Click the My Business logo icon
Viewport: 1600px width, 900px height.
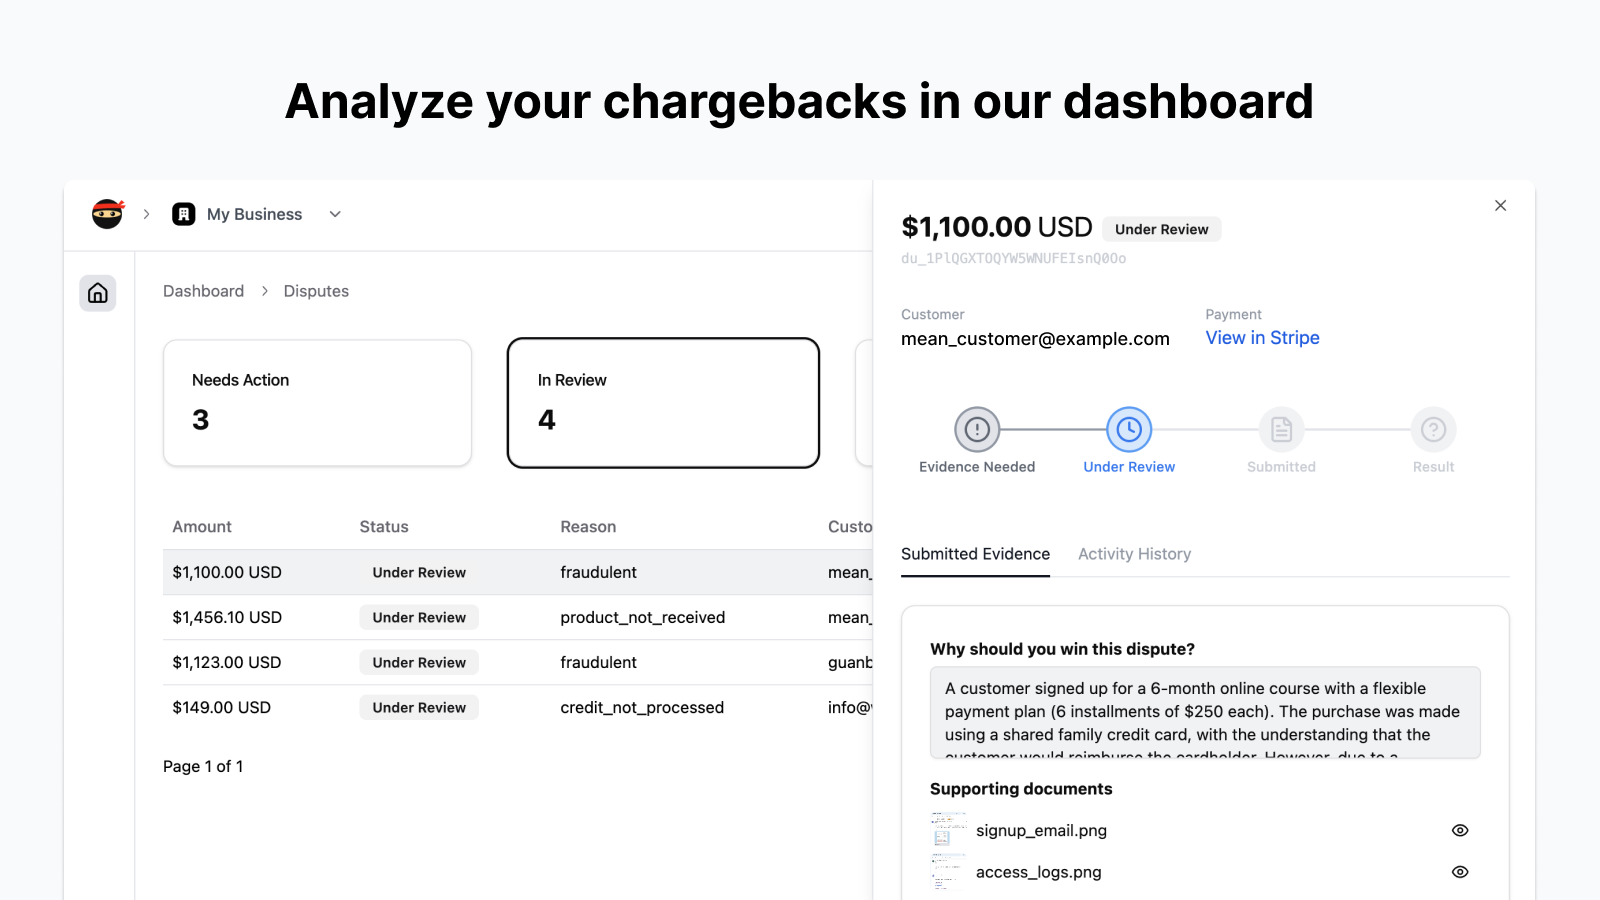tap(183, 213)
